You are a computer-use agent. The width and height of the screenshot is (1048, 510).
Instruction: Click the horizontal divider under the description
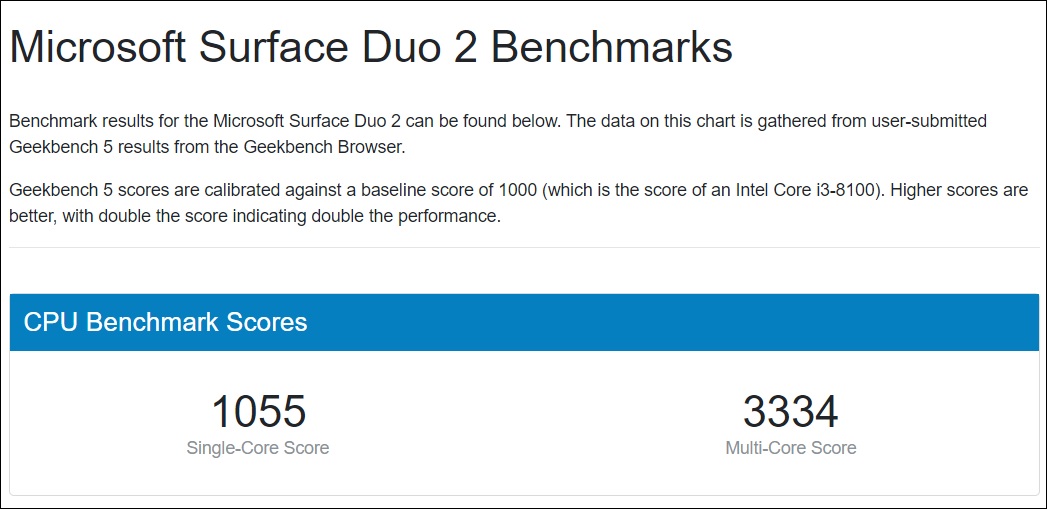point(524,247)
